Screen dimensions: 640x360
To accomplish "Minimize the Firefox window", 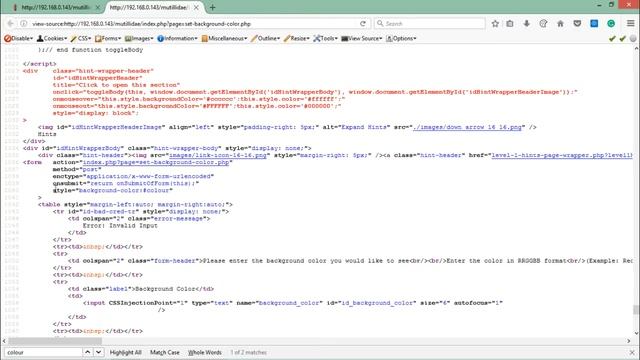I will 599,5.
